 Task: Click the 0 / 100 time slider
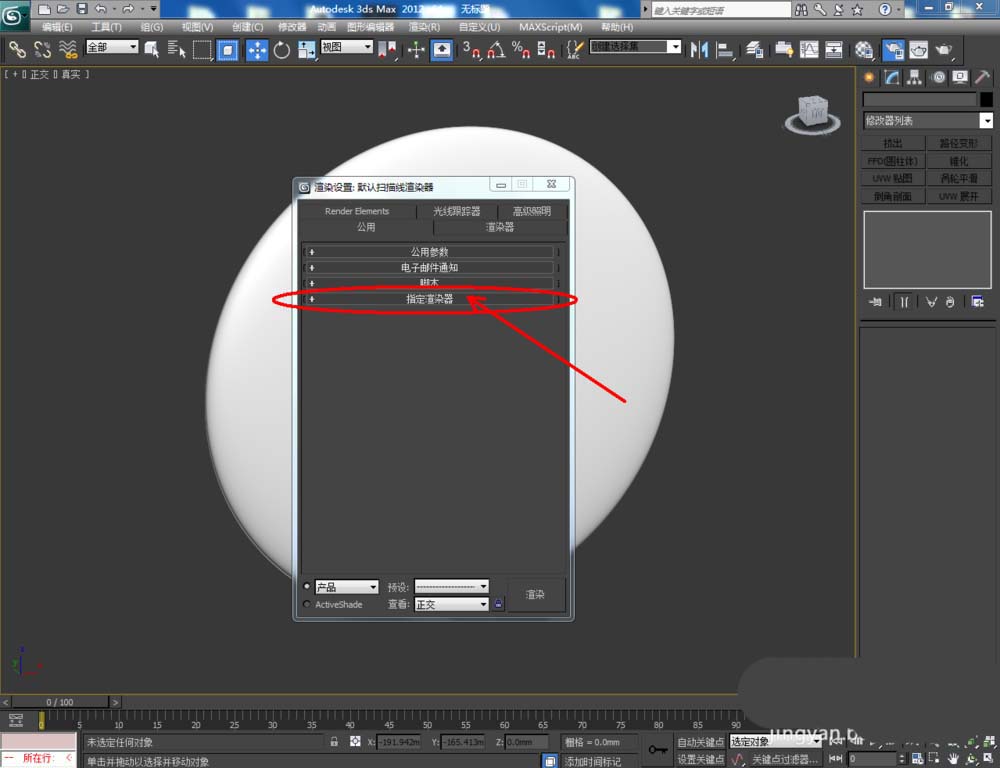pyautogui.click(x=60, y=702)
